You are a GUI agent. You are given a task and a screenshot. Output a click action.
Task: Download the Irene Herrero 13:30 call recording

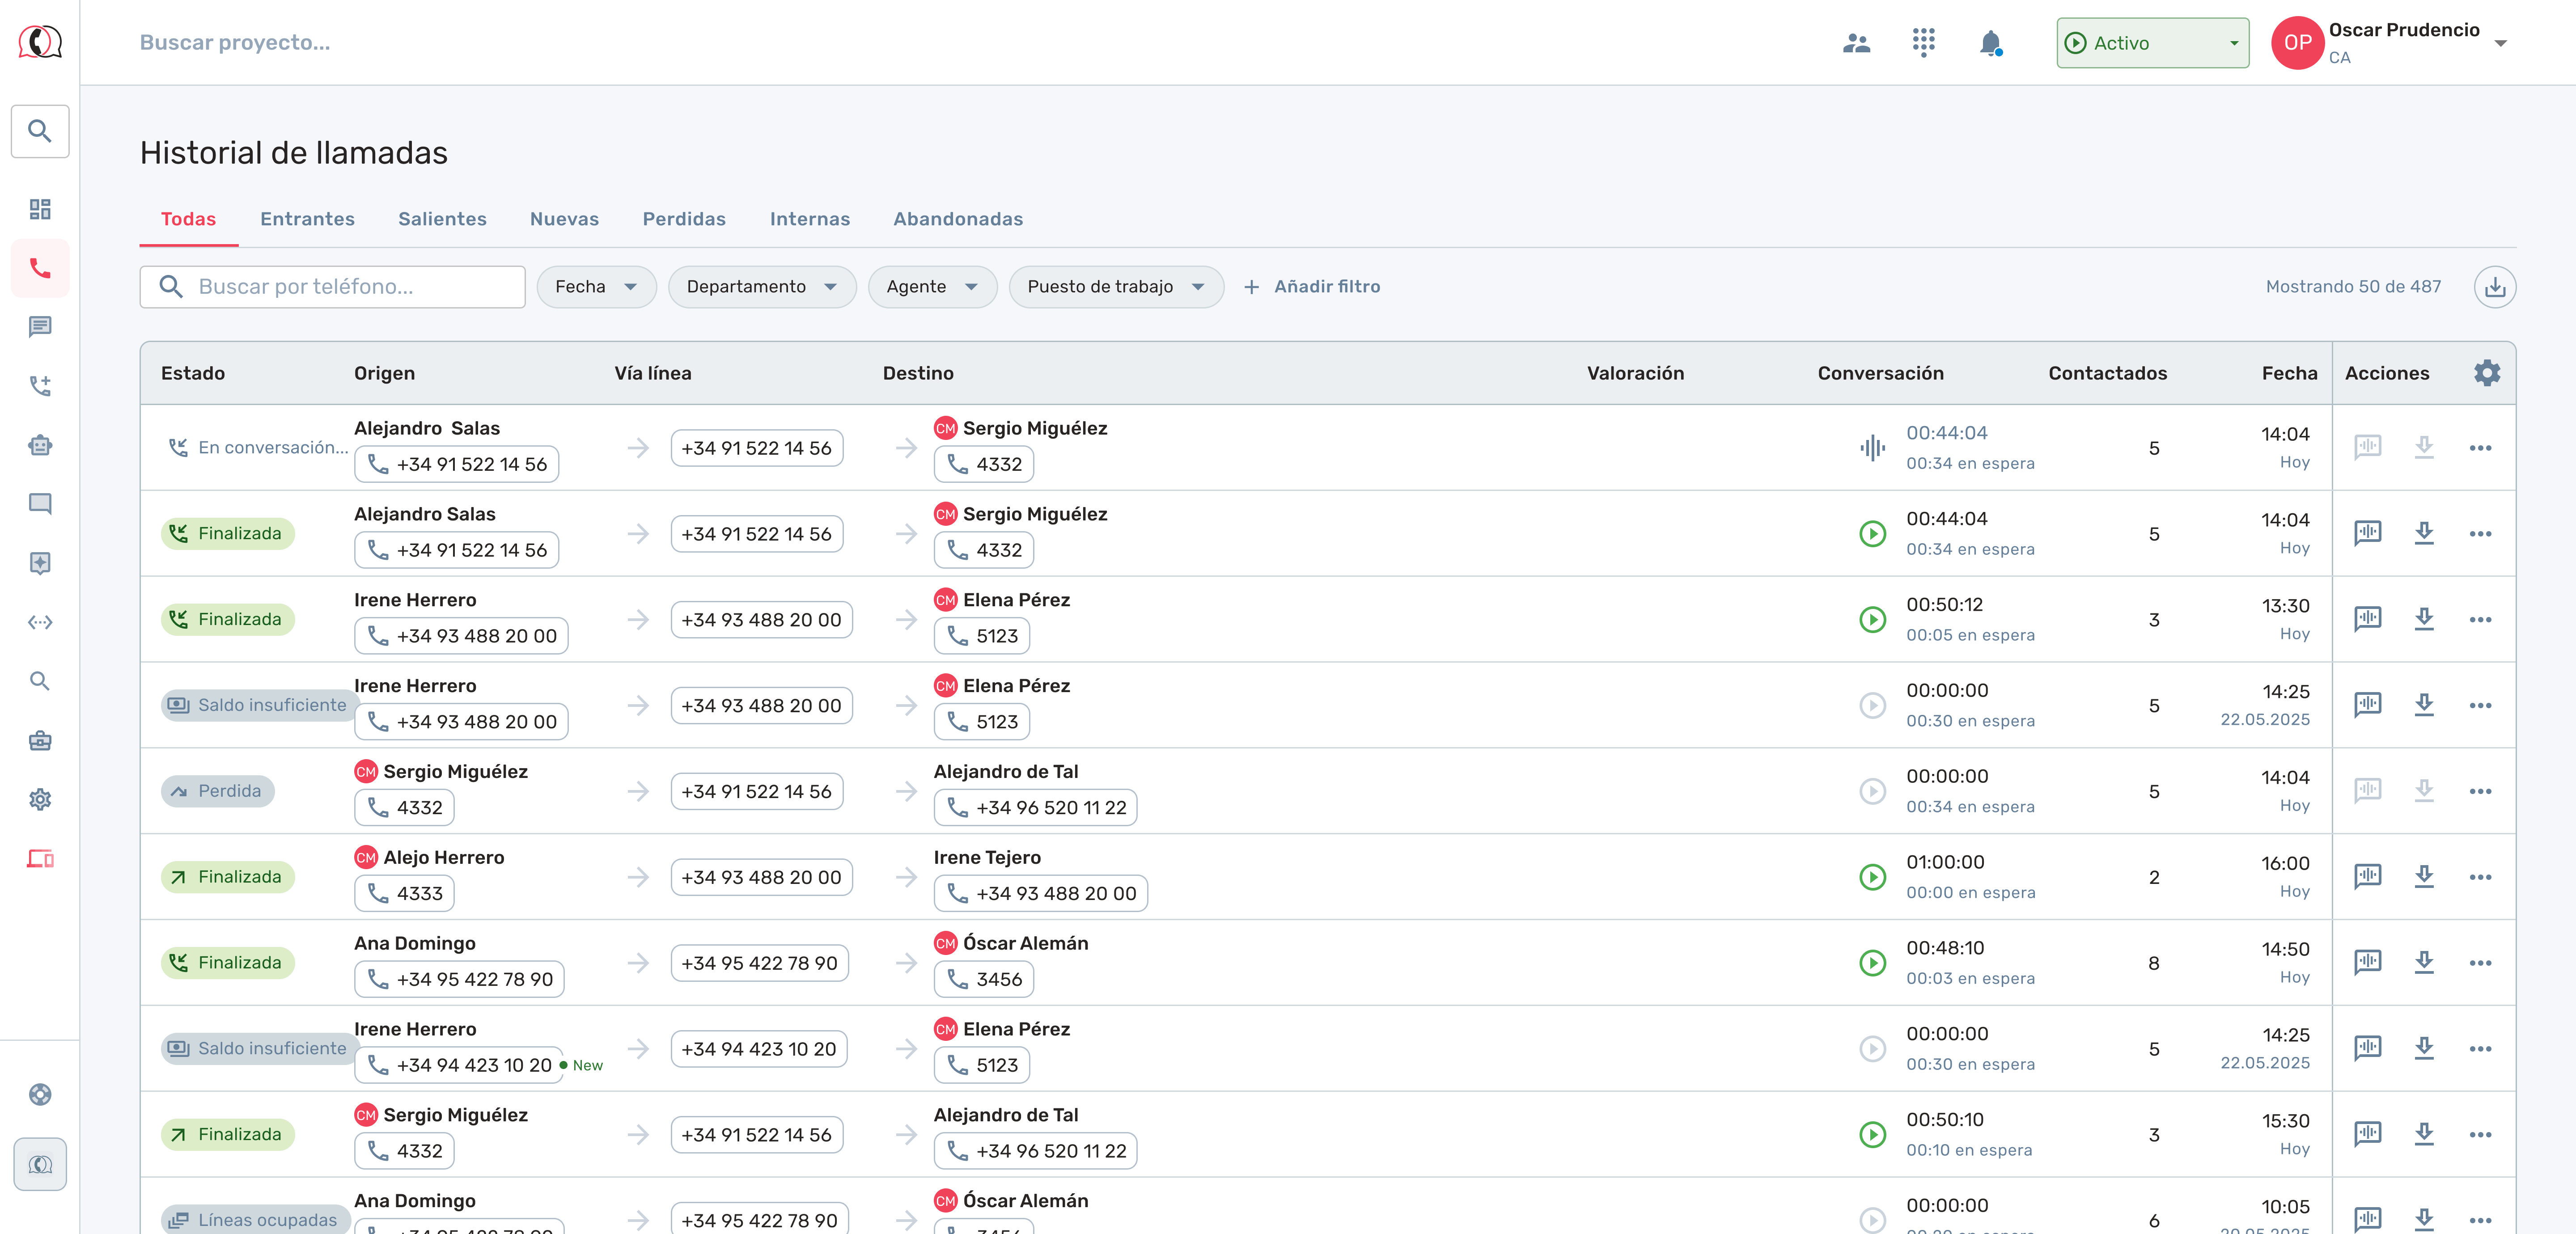click(2423, 619)
